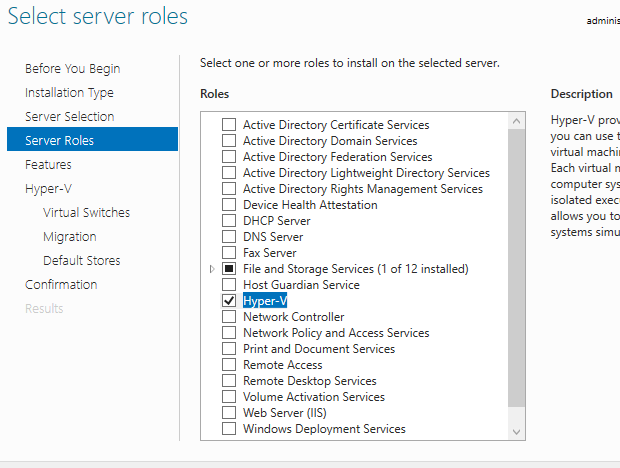This screenshot has height=468, width=620.
Task: Select the 'Active Directory Domain Services' label
Action: 330,141
